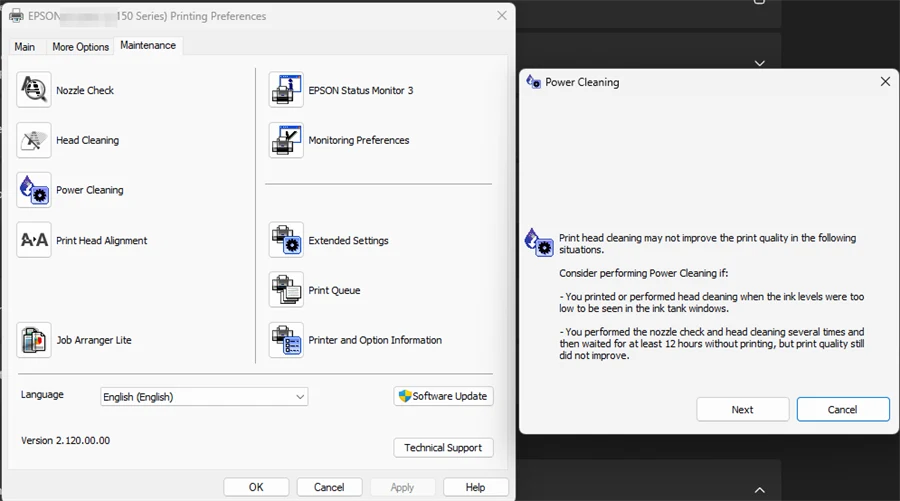This screenshot has height=501, width=900.
Task: Switch to the Main tab
Action: [x=25, y=46]
